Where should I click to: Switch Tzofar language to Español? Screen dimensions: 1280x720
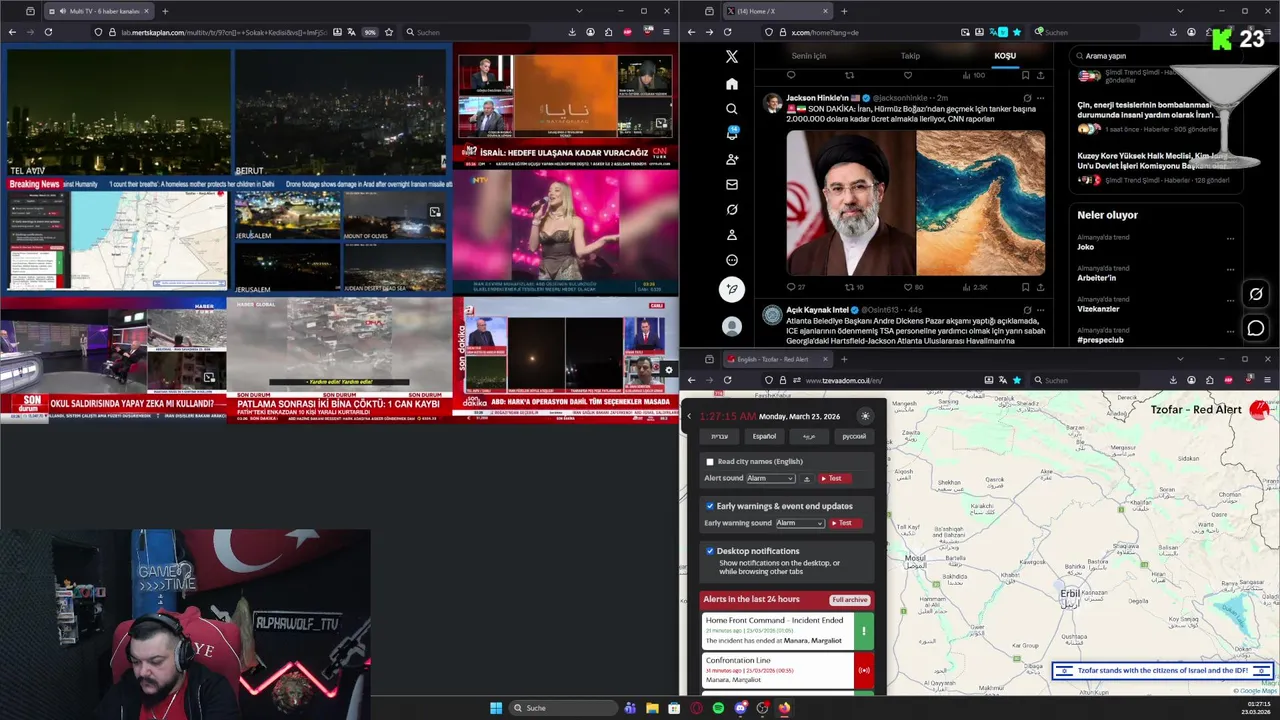click(x=764, y=436)
